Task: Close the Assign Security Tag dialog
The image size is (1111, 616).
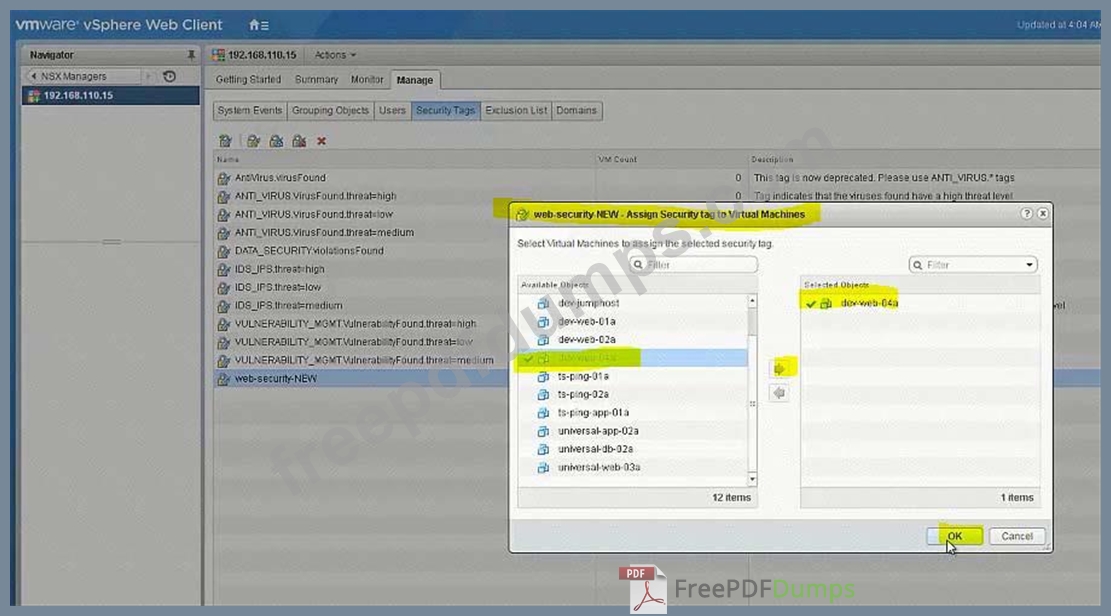Action: pos(1043,213)
